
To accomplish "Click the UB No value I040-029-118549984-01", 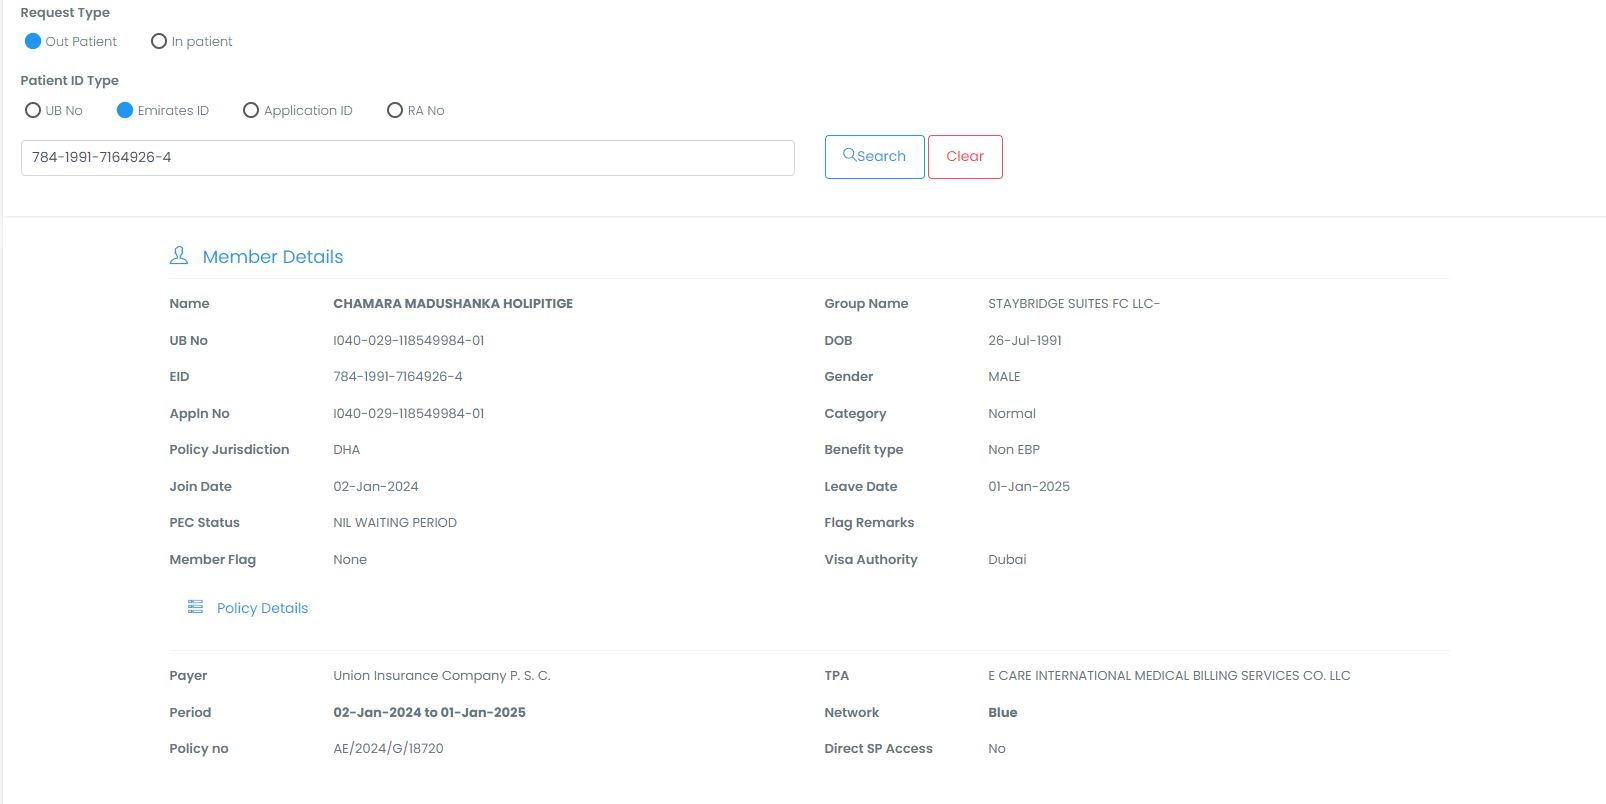I will [x=409, y=340].
